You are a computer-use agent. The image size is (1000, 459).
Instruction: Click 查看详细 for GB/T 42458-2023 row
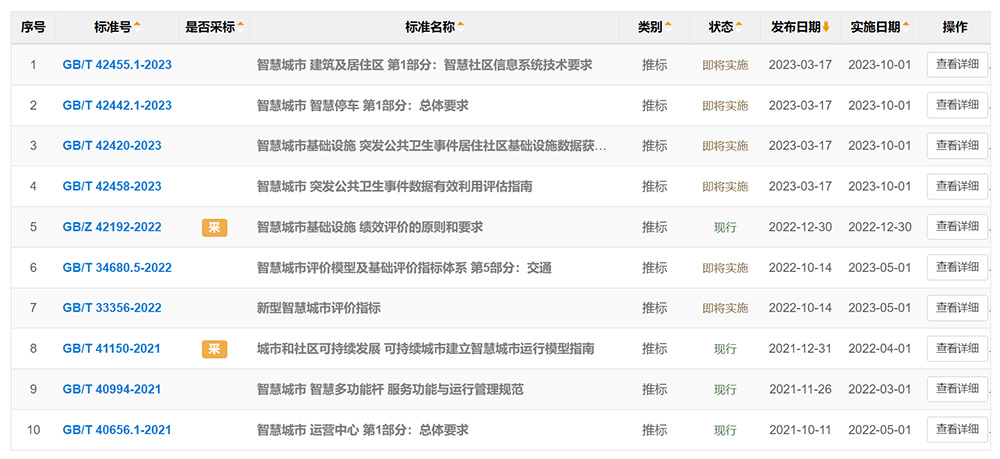coord(957,186)
